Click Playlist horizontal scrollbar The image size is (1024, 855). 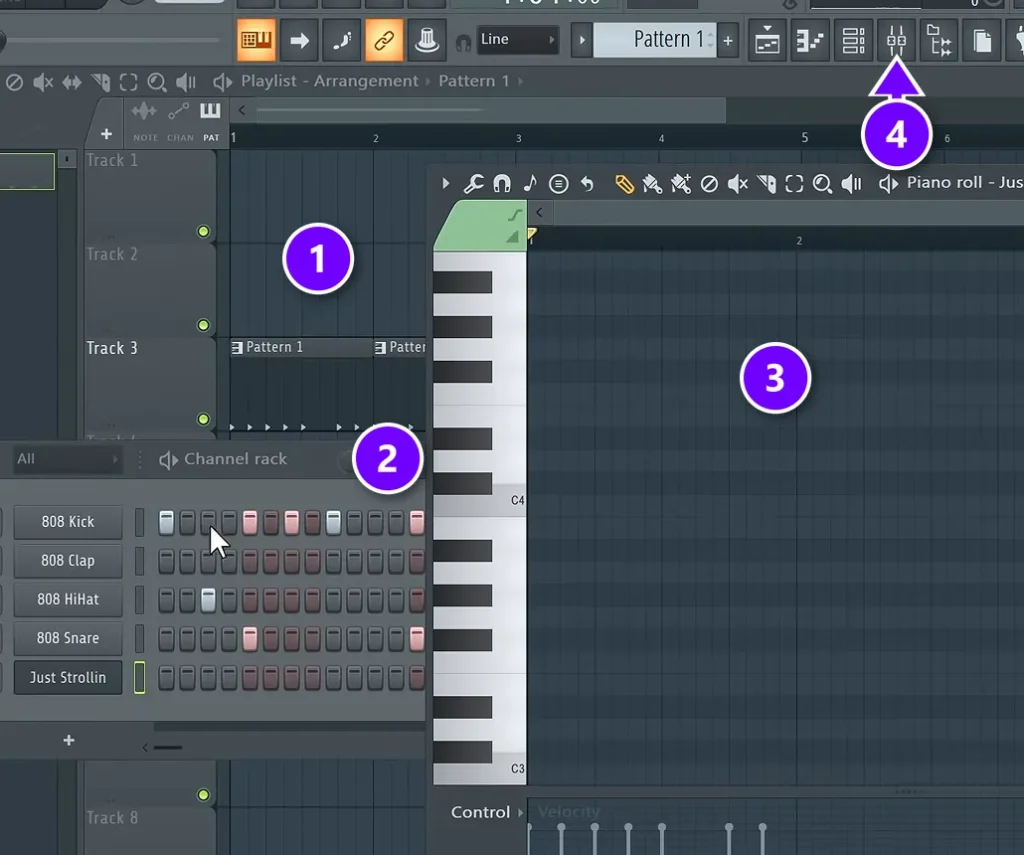(490, 110)
